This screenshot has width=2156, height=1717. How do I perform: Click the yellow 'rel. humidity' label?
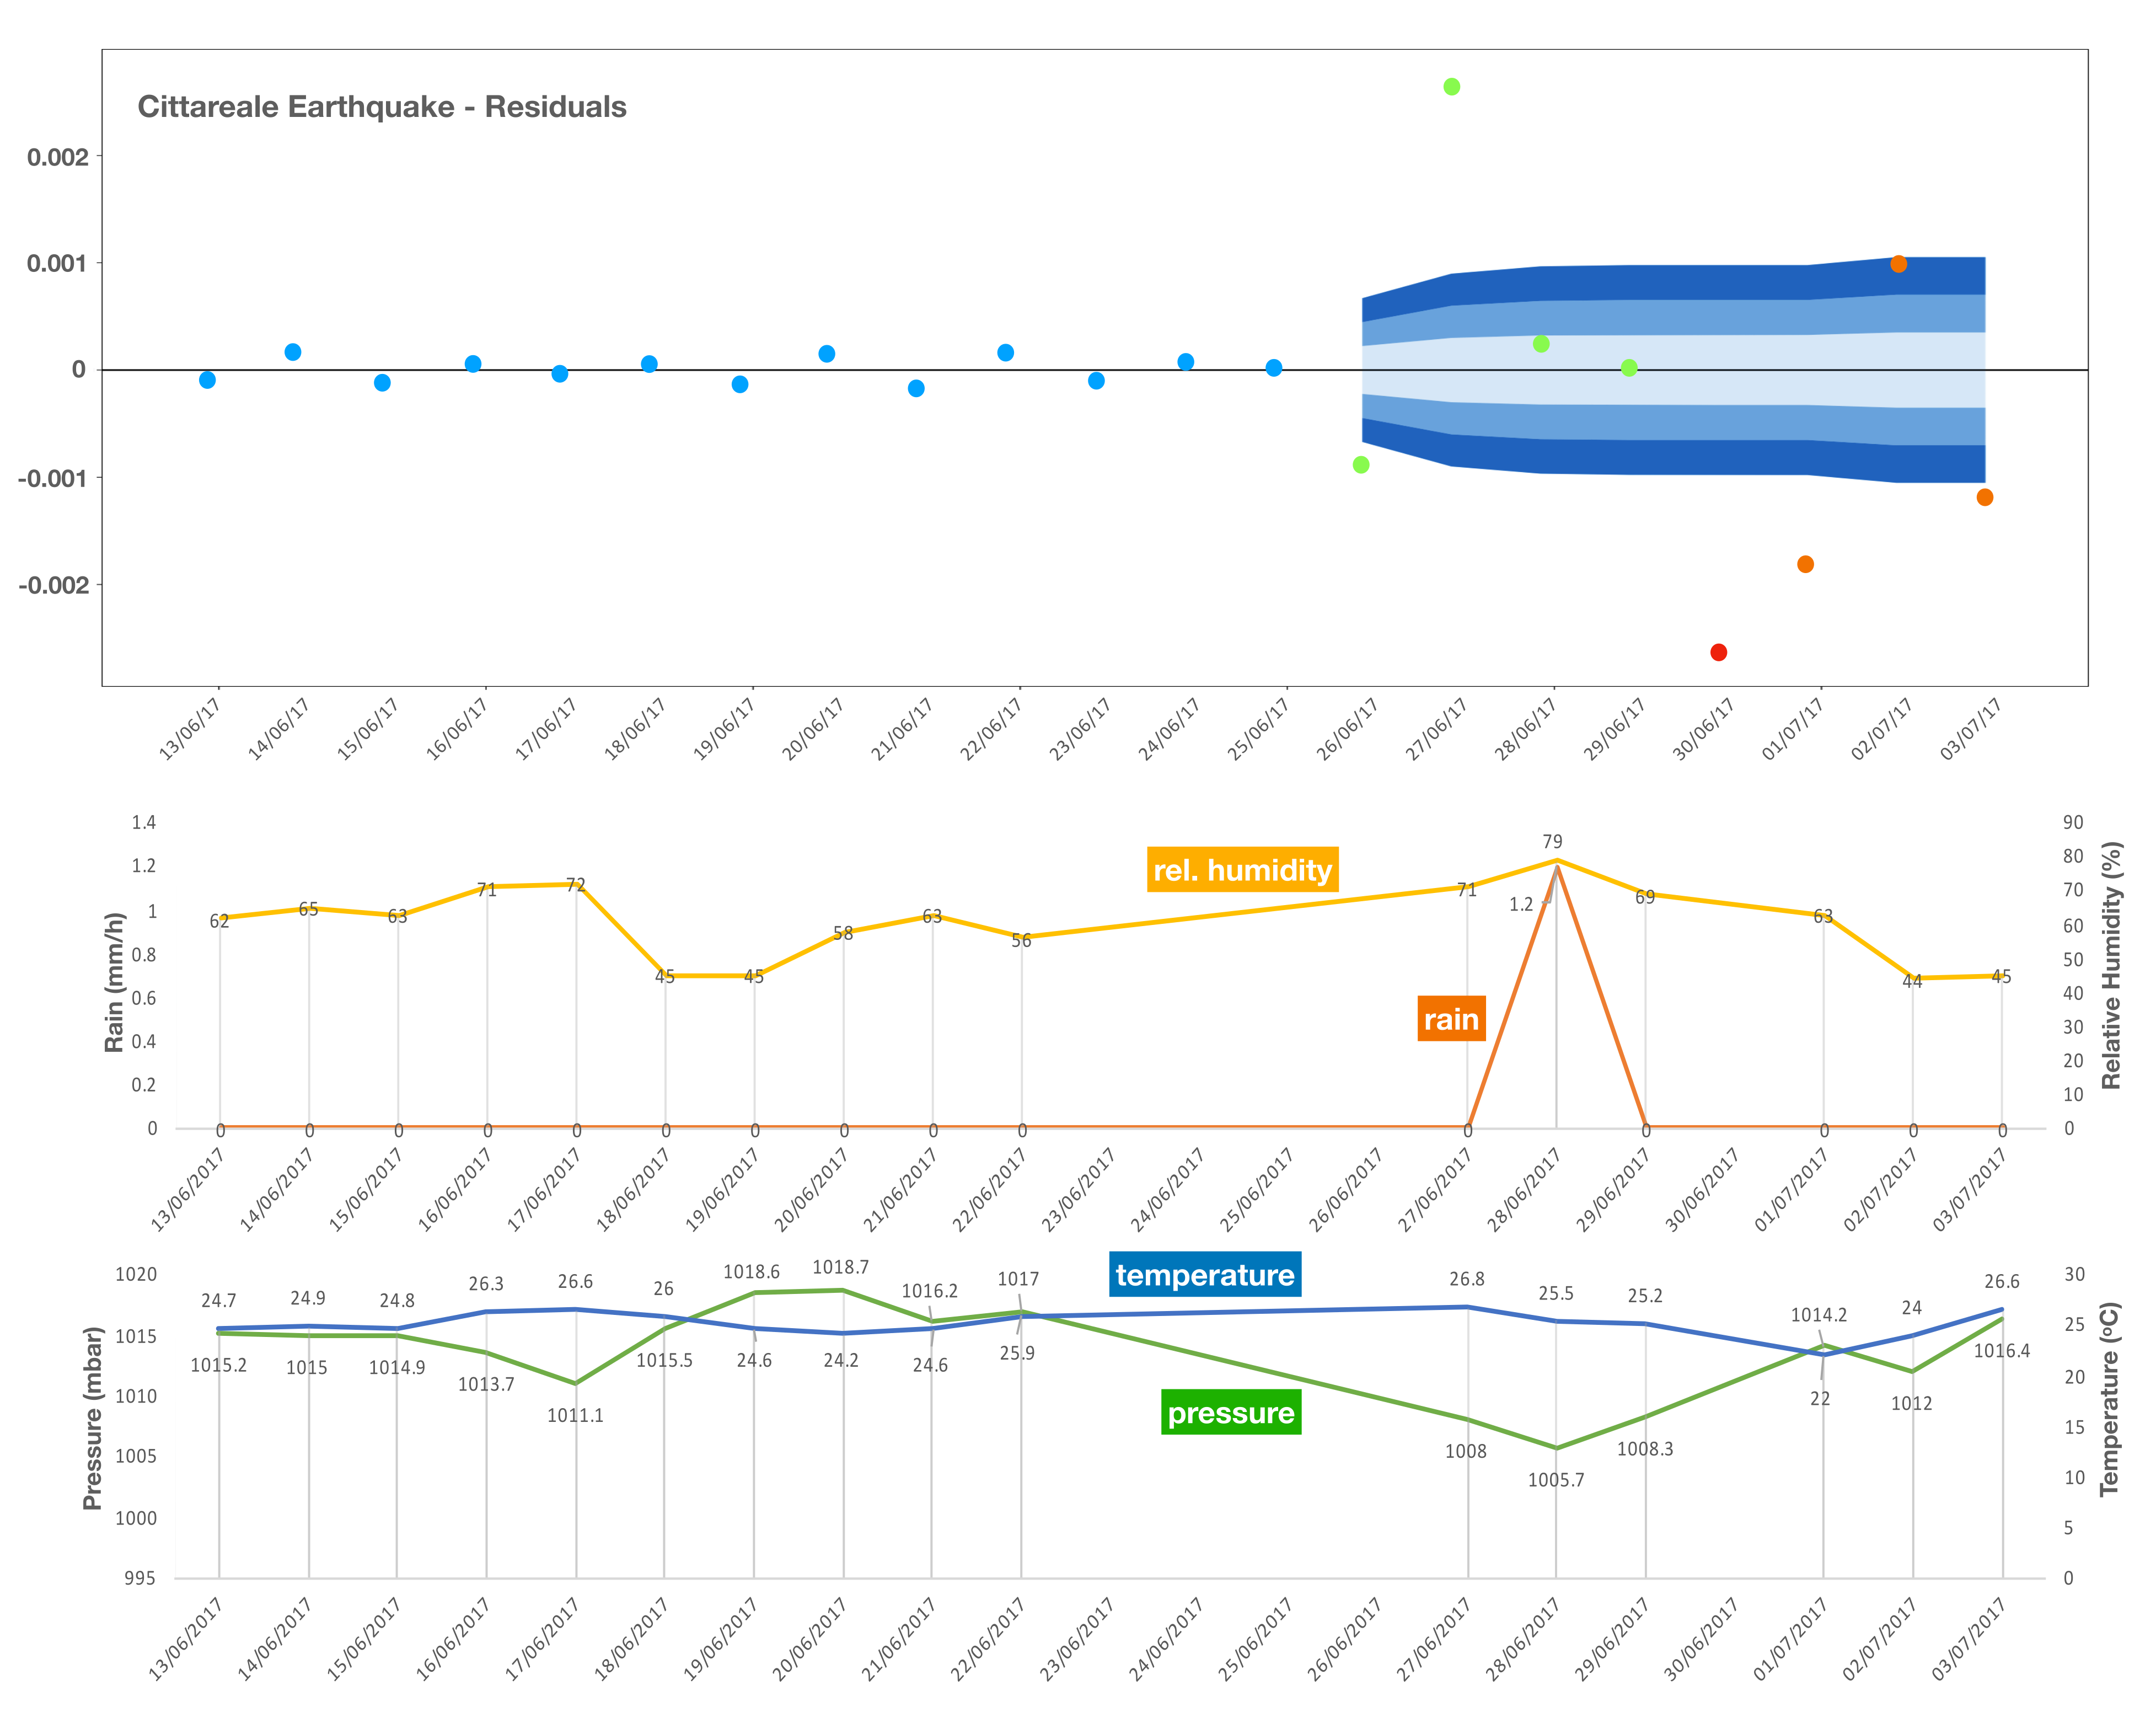click(1242, 870)
